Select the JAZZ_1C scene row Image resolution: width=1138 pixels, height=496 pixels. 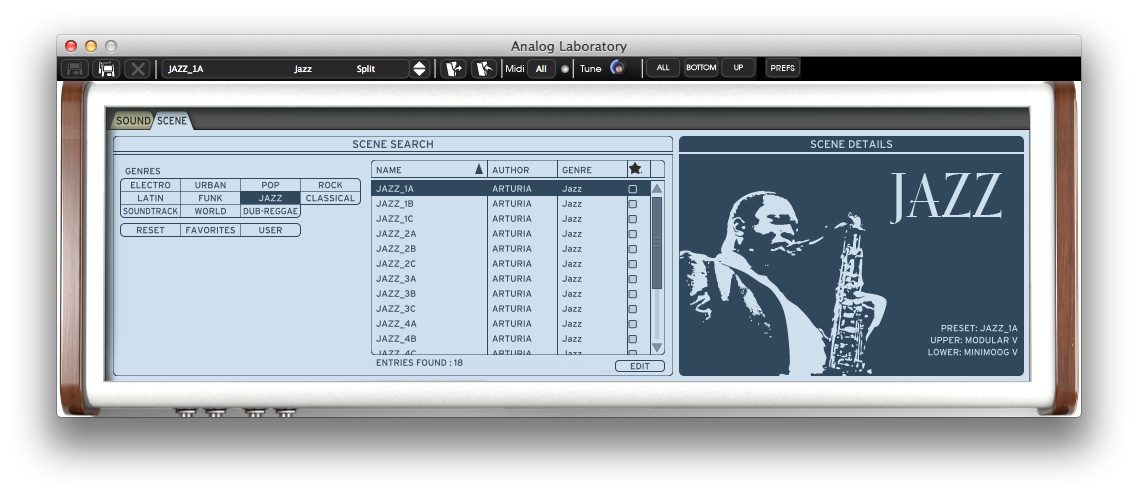[510, 219]
